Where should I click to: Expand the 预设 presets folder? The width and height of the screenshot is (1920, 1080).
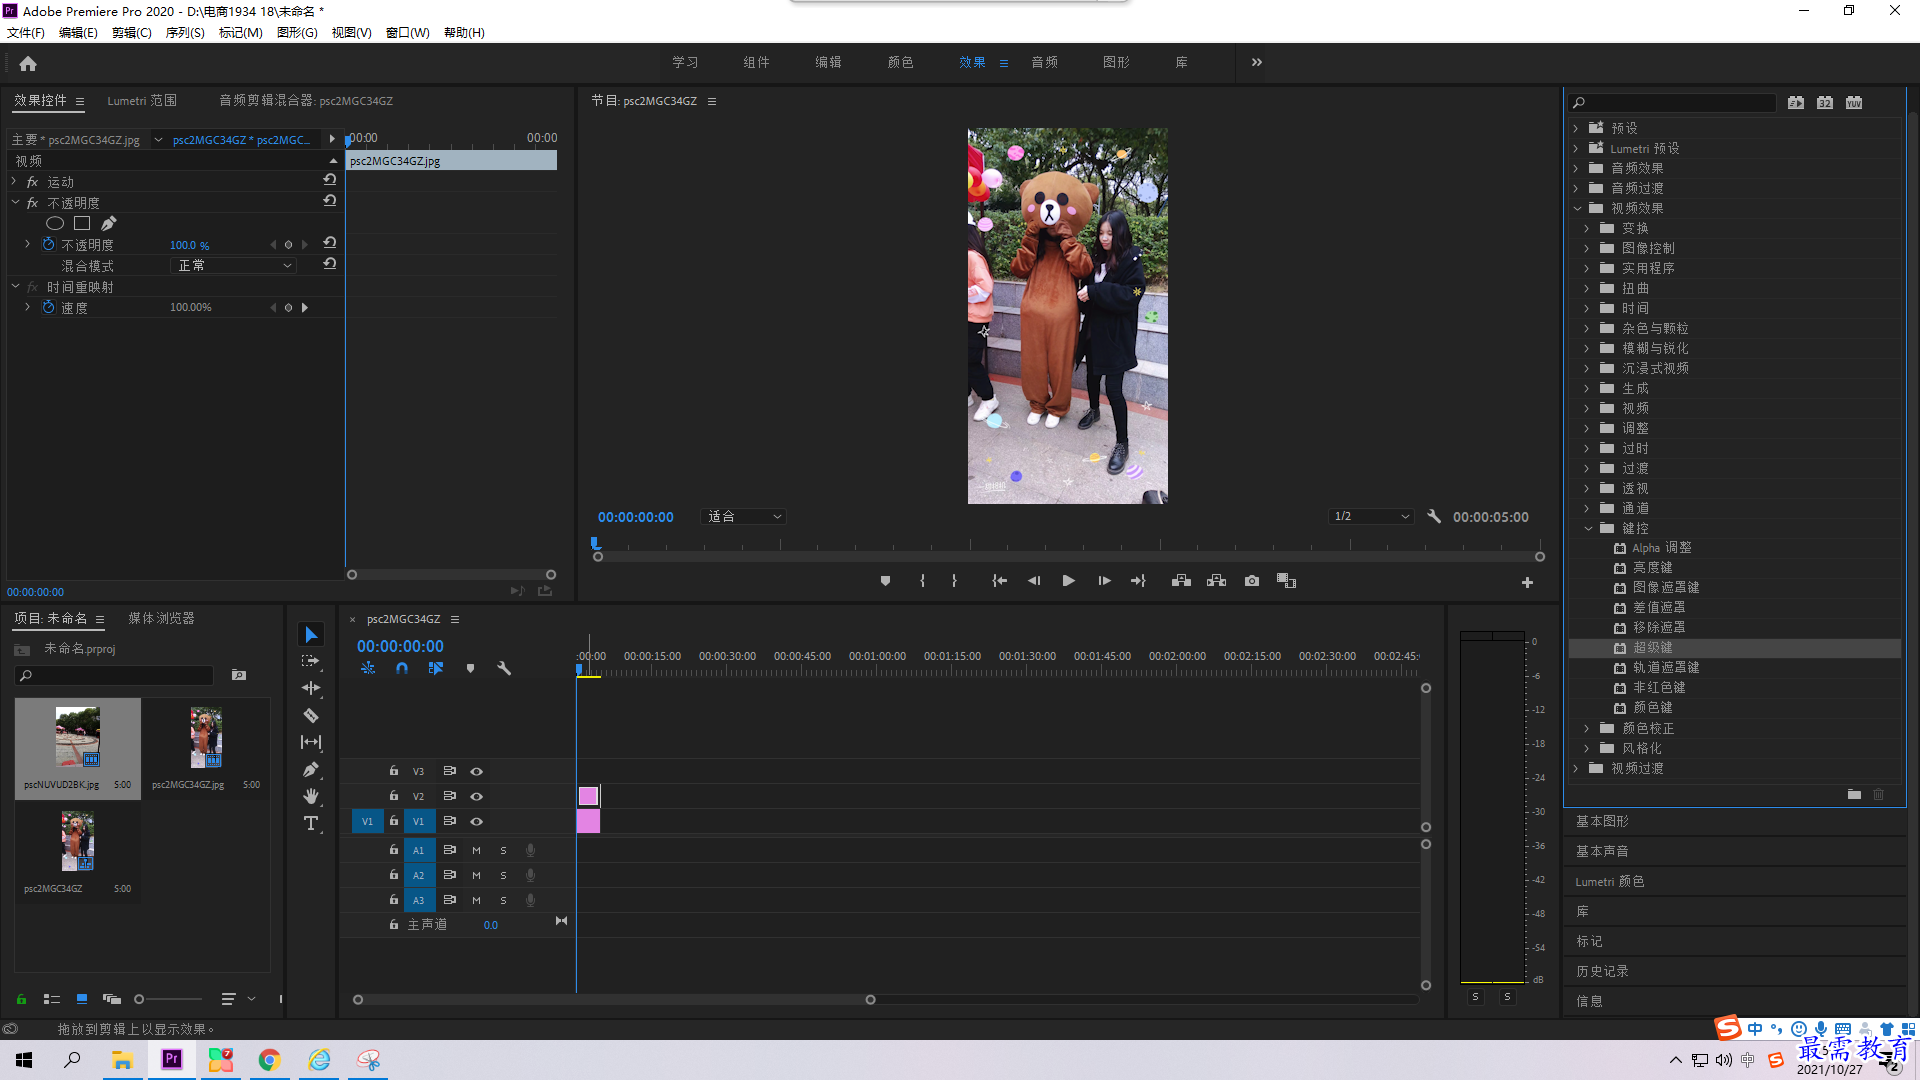[x=1576, y=128]
